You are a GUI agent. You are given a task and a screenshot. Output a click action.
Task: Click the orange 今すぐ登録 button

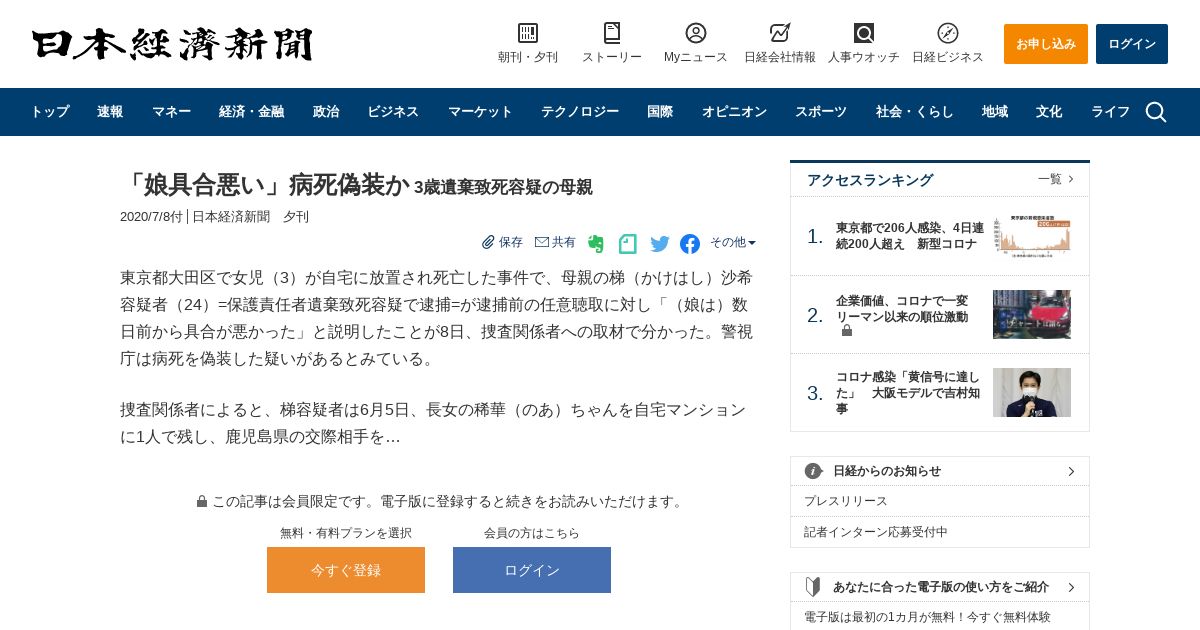point(346,570)
